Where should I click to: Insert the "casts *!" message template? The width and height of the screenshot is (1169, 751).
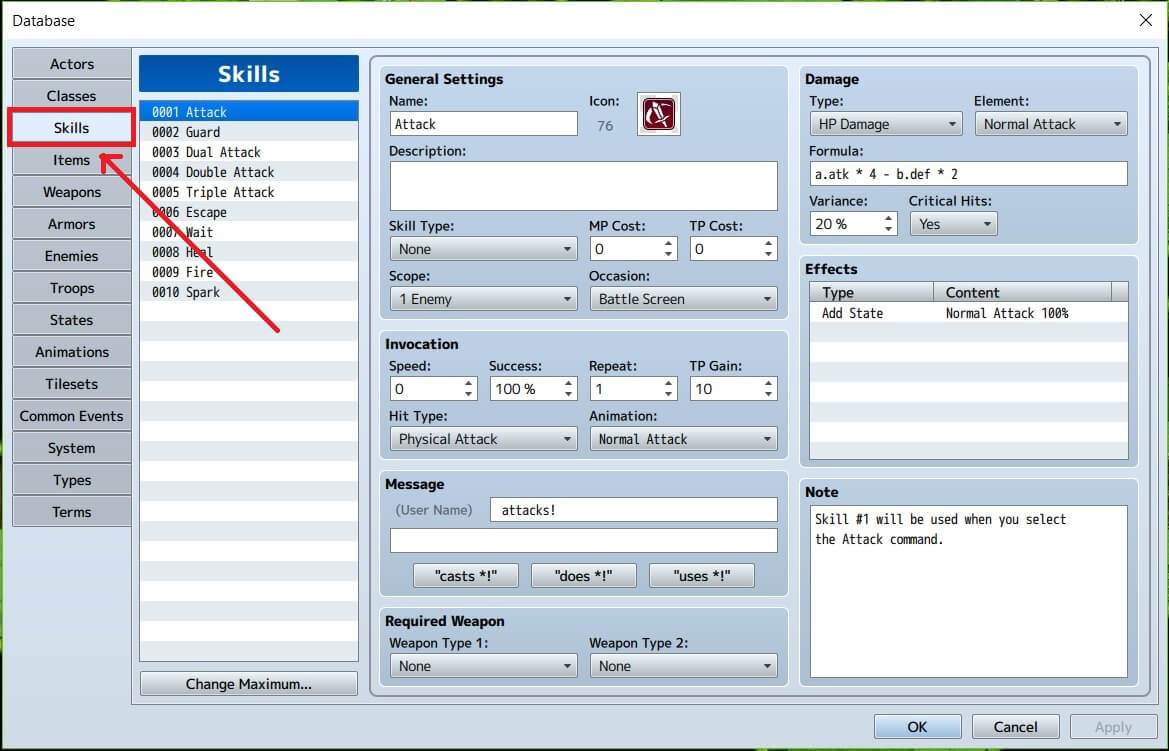466,576
